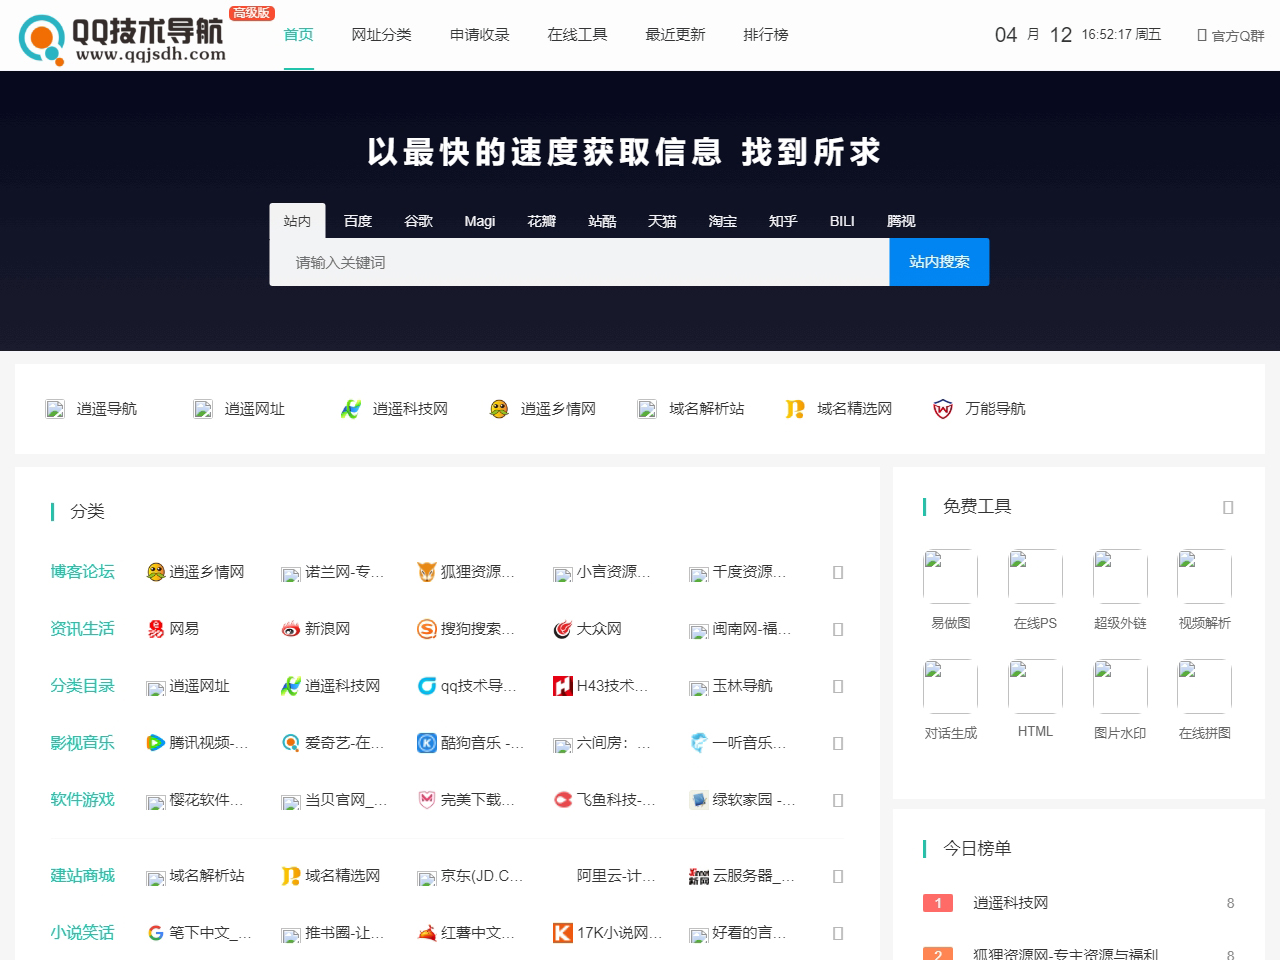Click the 万能导航 shield icon

point(941,408)
